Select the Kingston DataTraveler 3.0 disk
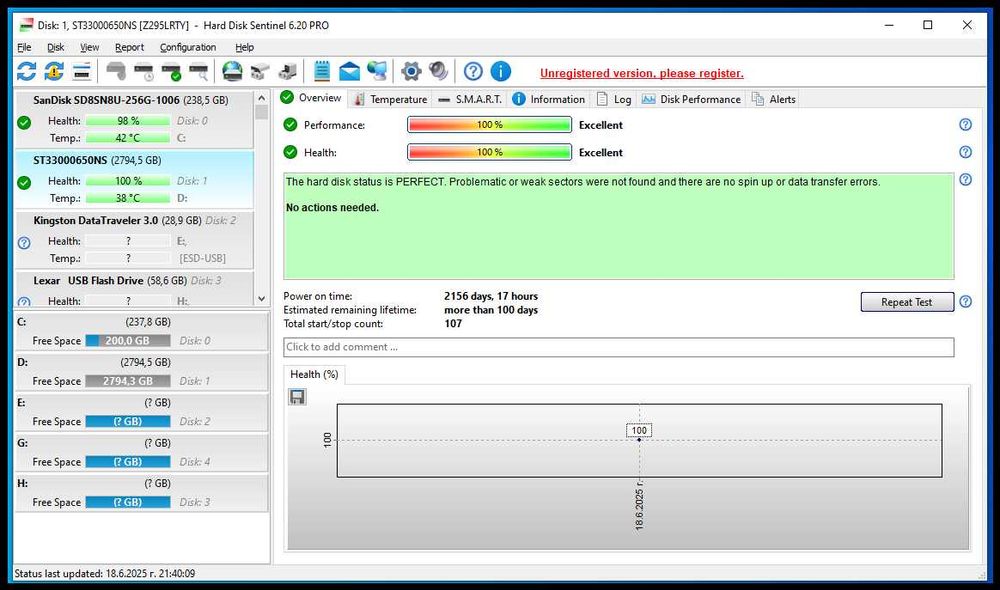 tap(134, 240)
